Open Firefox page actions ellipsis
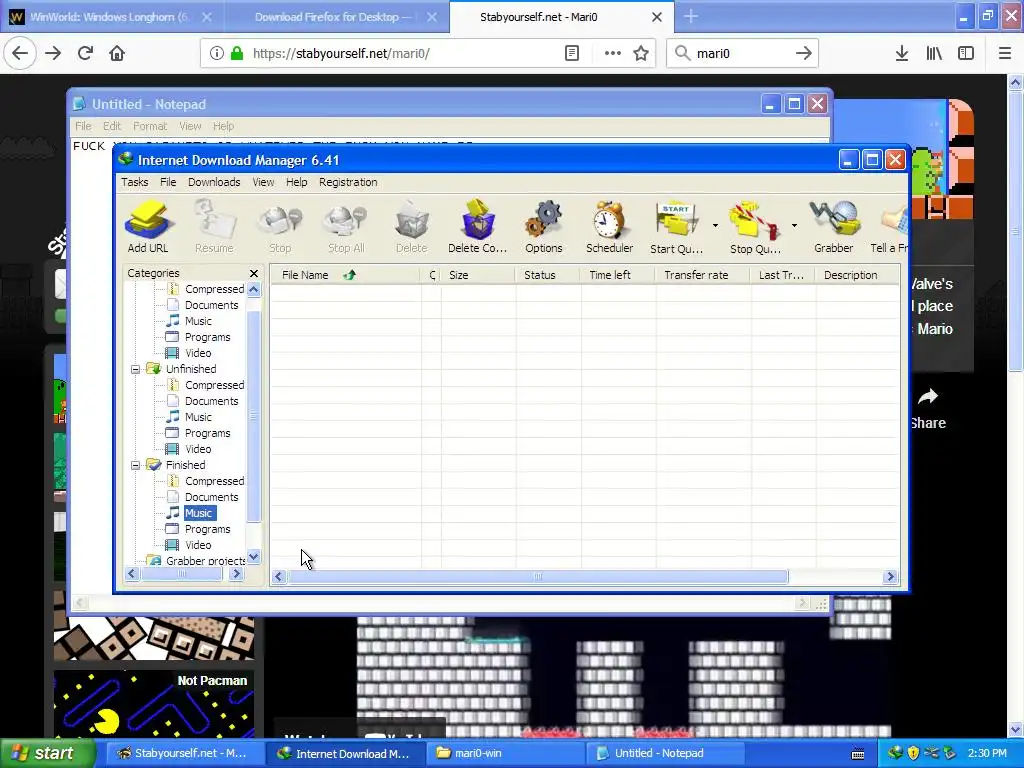This screenshot has width=1024, height=768. click(613, 53)
